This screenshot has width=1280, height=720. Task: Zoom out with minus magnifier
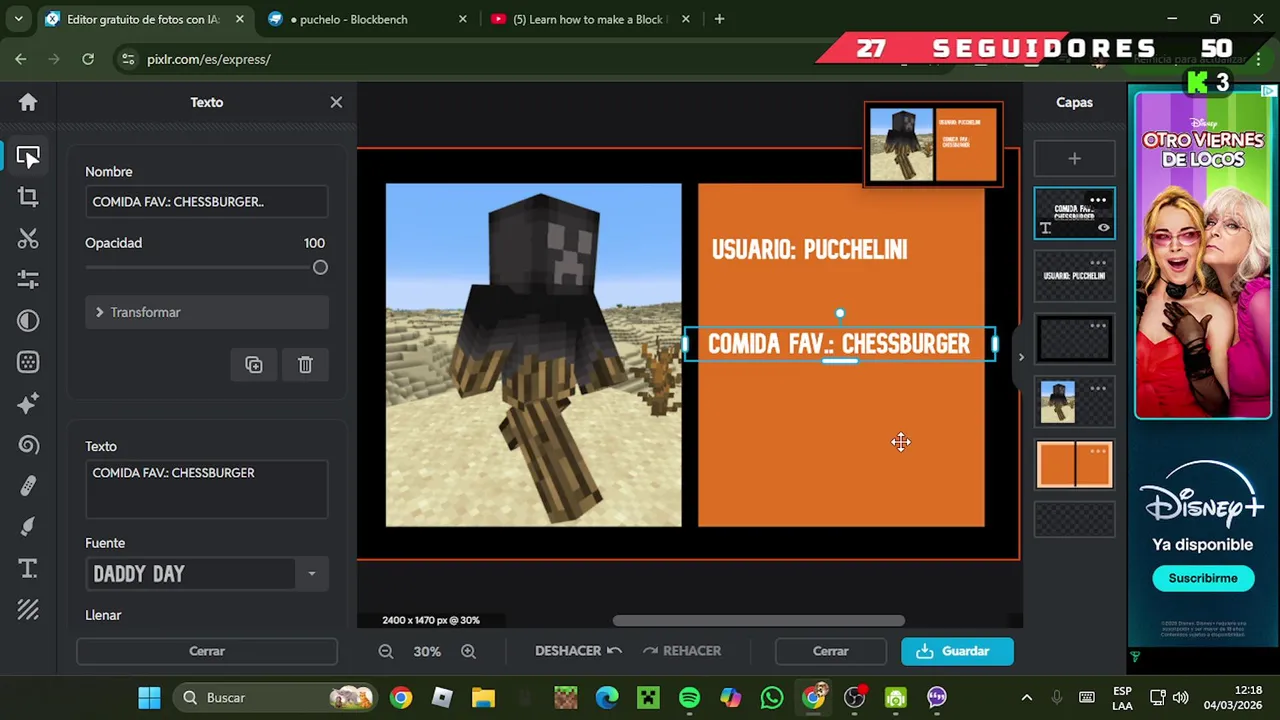(386, 651)
